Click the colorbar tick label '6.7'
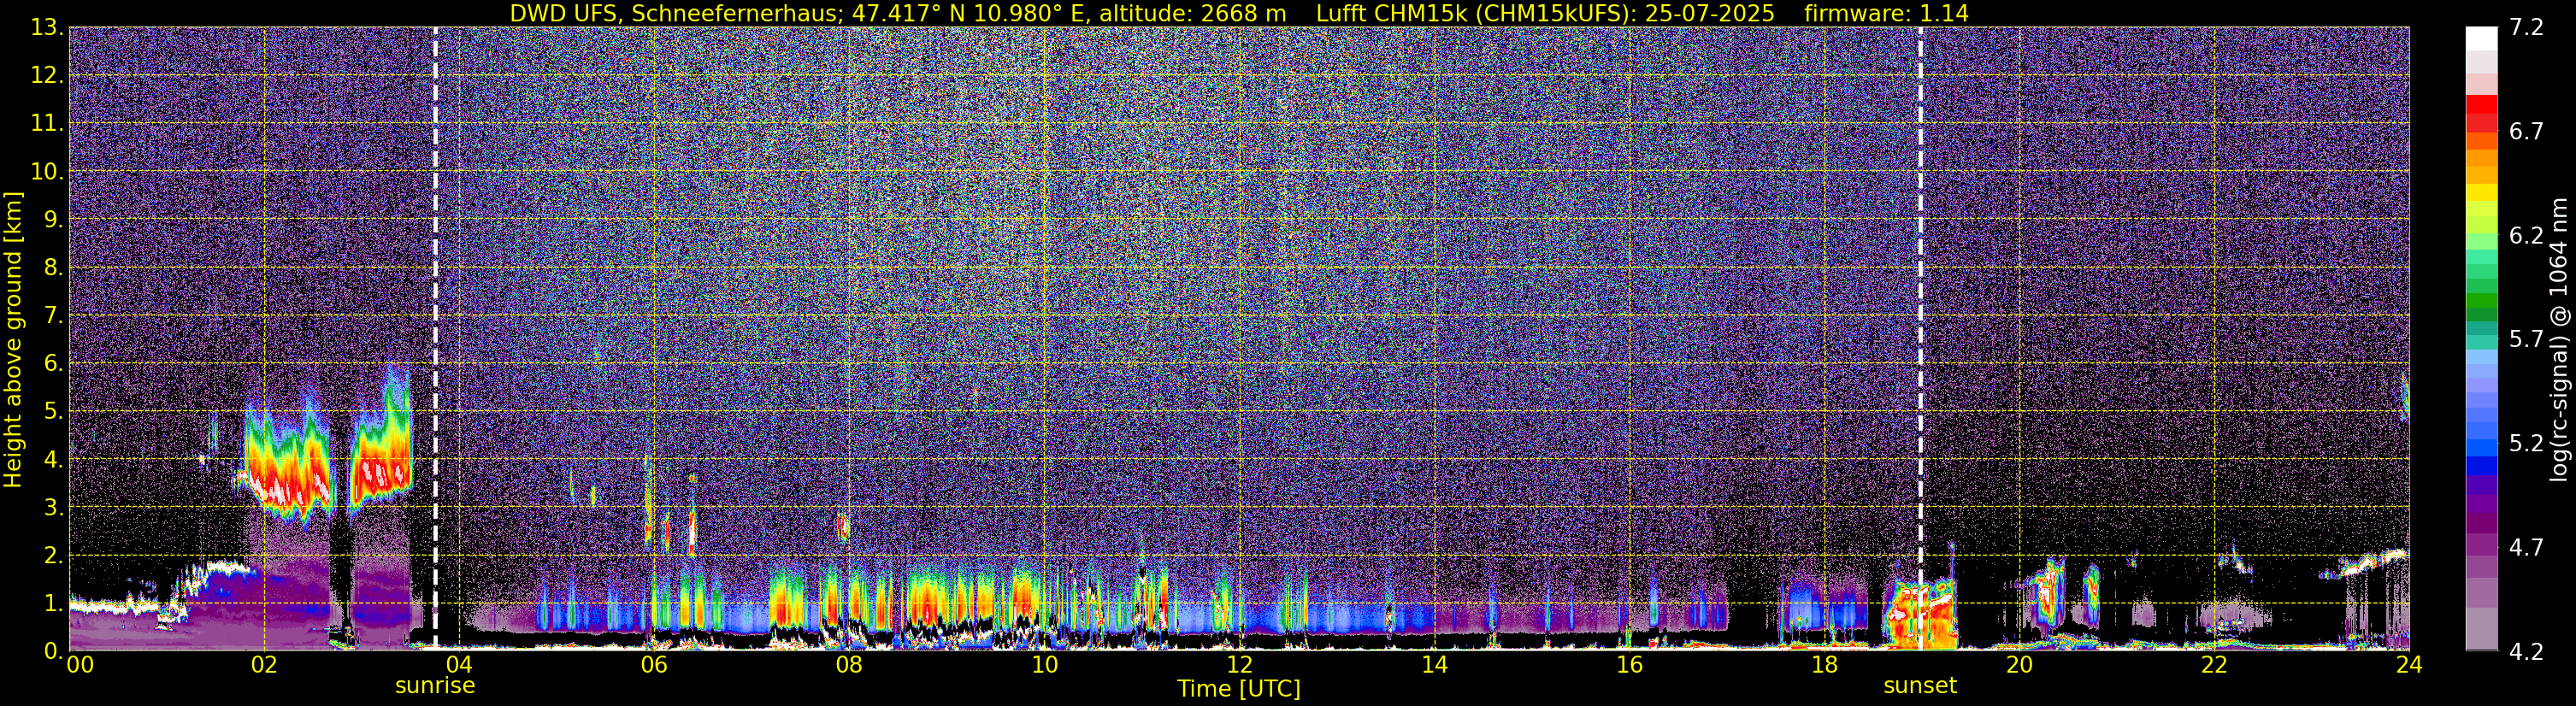The width and height of the screenshot is (2576, 706). (2526, 132)
